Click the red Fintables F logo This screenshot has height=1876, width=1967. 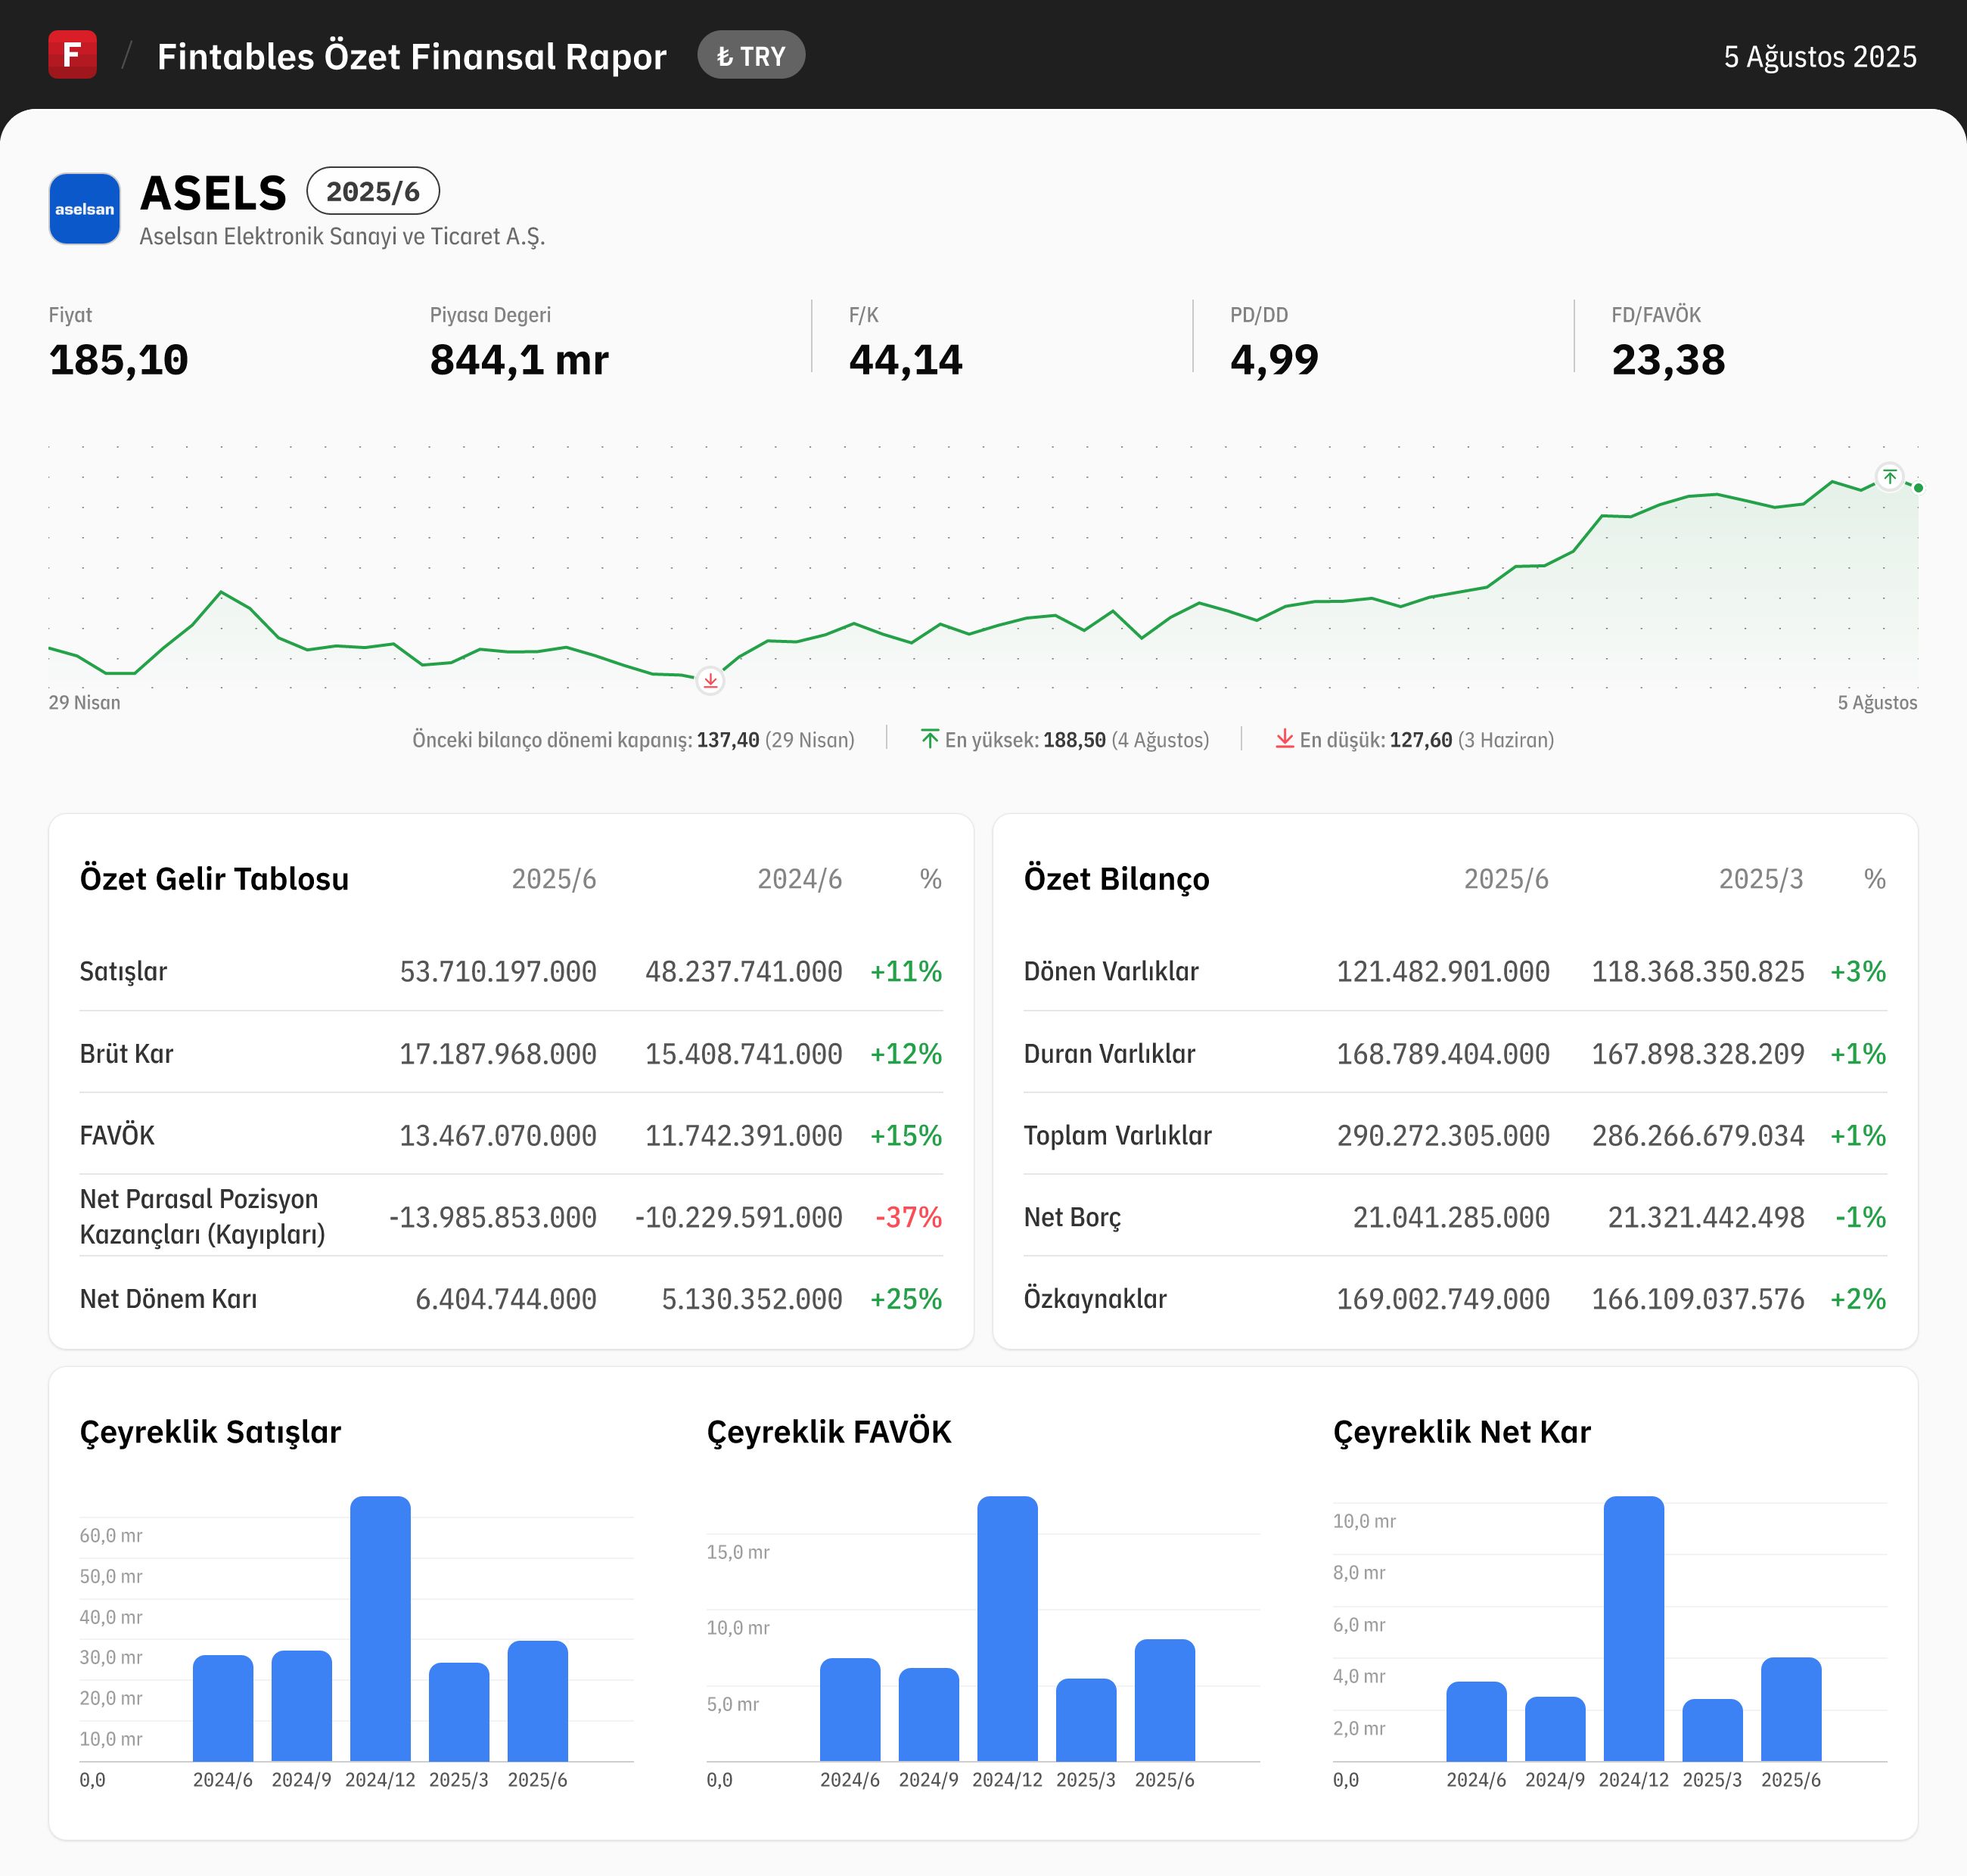coord(72,55)
